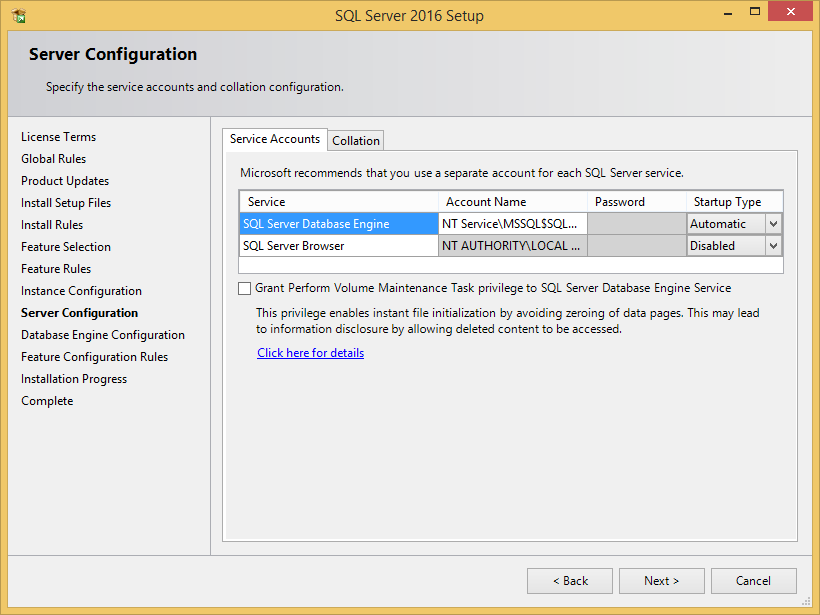Select the SQL Server Browser service row

pos(339,246)
